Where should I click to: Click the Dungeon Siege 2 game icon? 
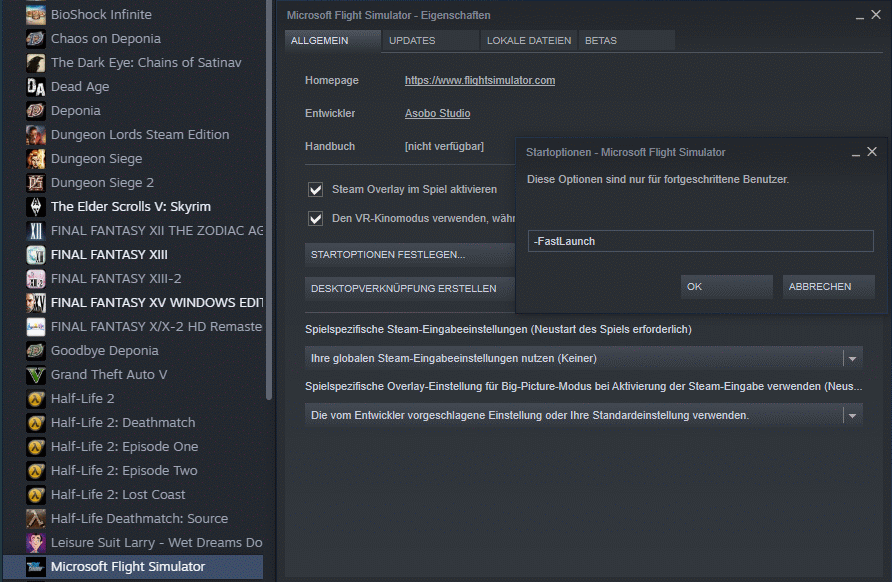[36, 183]
